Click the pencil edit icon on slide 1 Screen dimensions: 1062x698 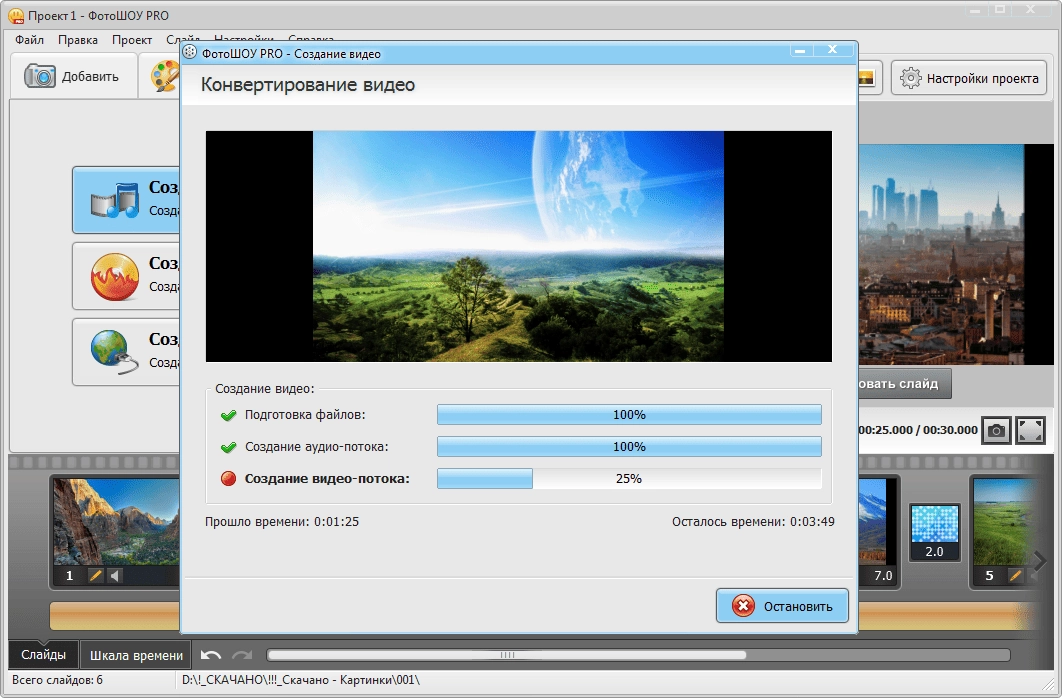tap(95, 575)
